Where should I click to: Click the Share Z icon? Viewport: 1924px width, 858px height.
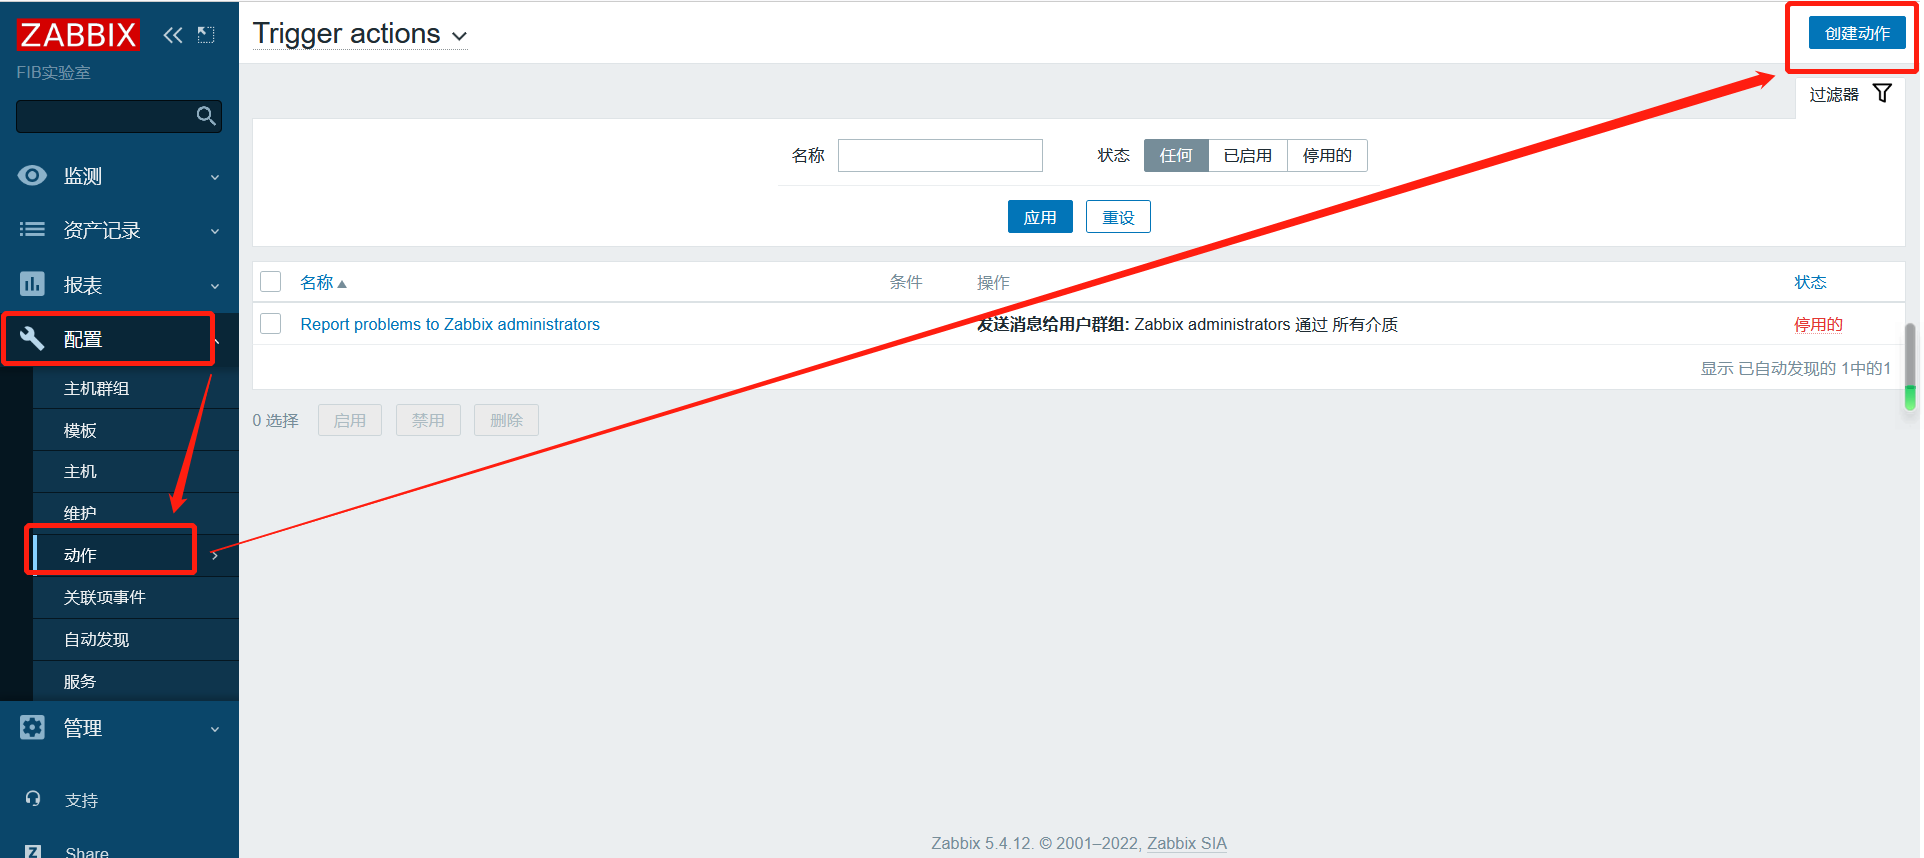(33, 851)
